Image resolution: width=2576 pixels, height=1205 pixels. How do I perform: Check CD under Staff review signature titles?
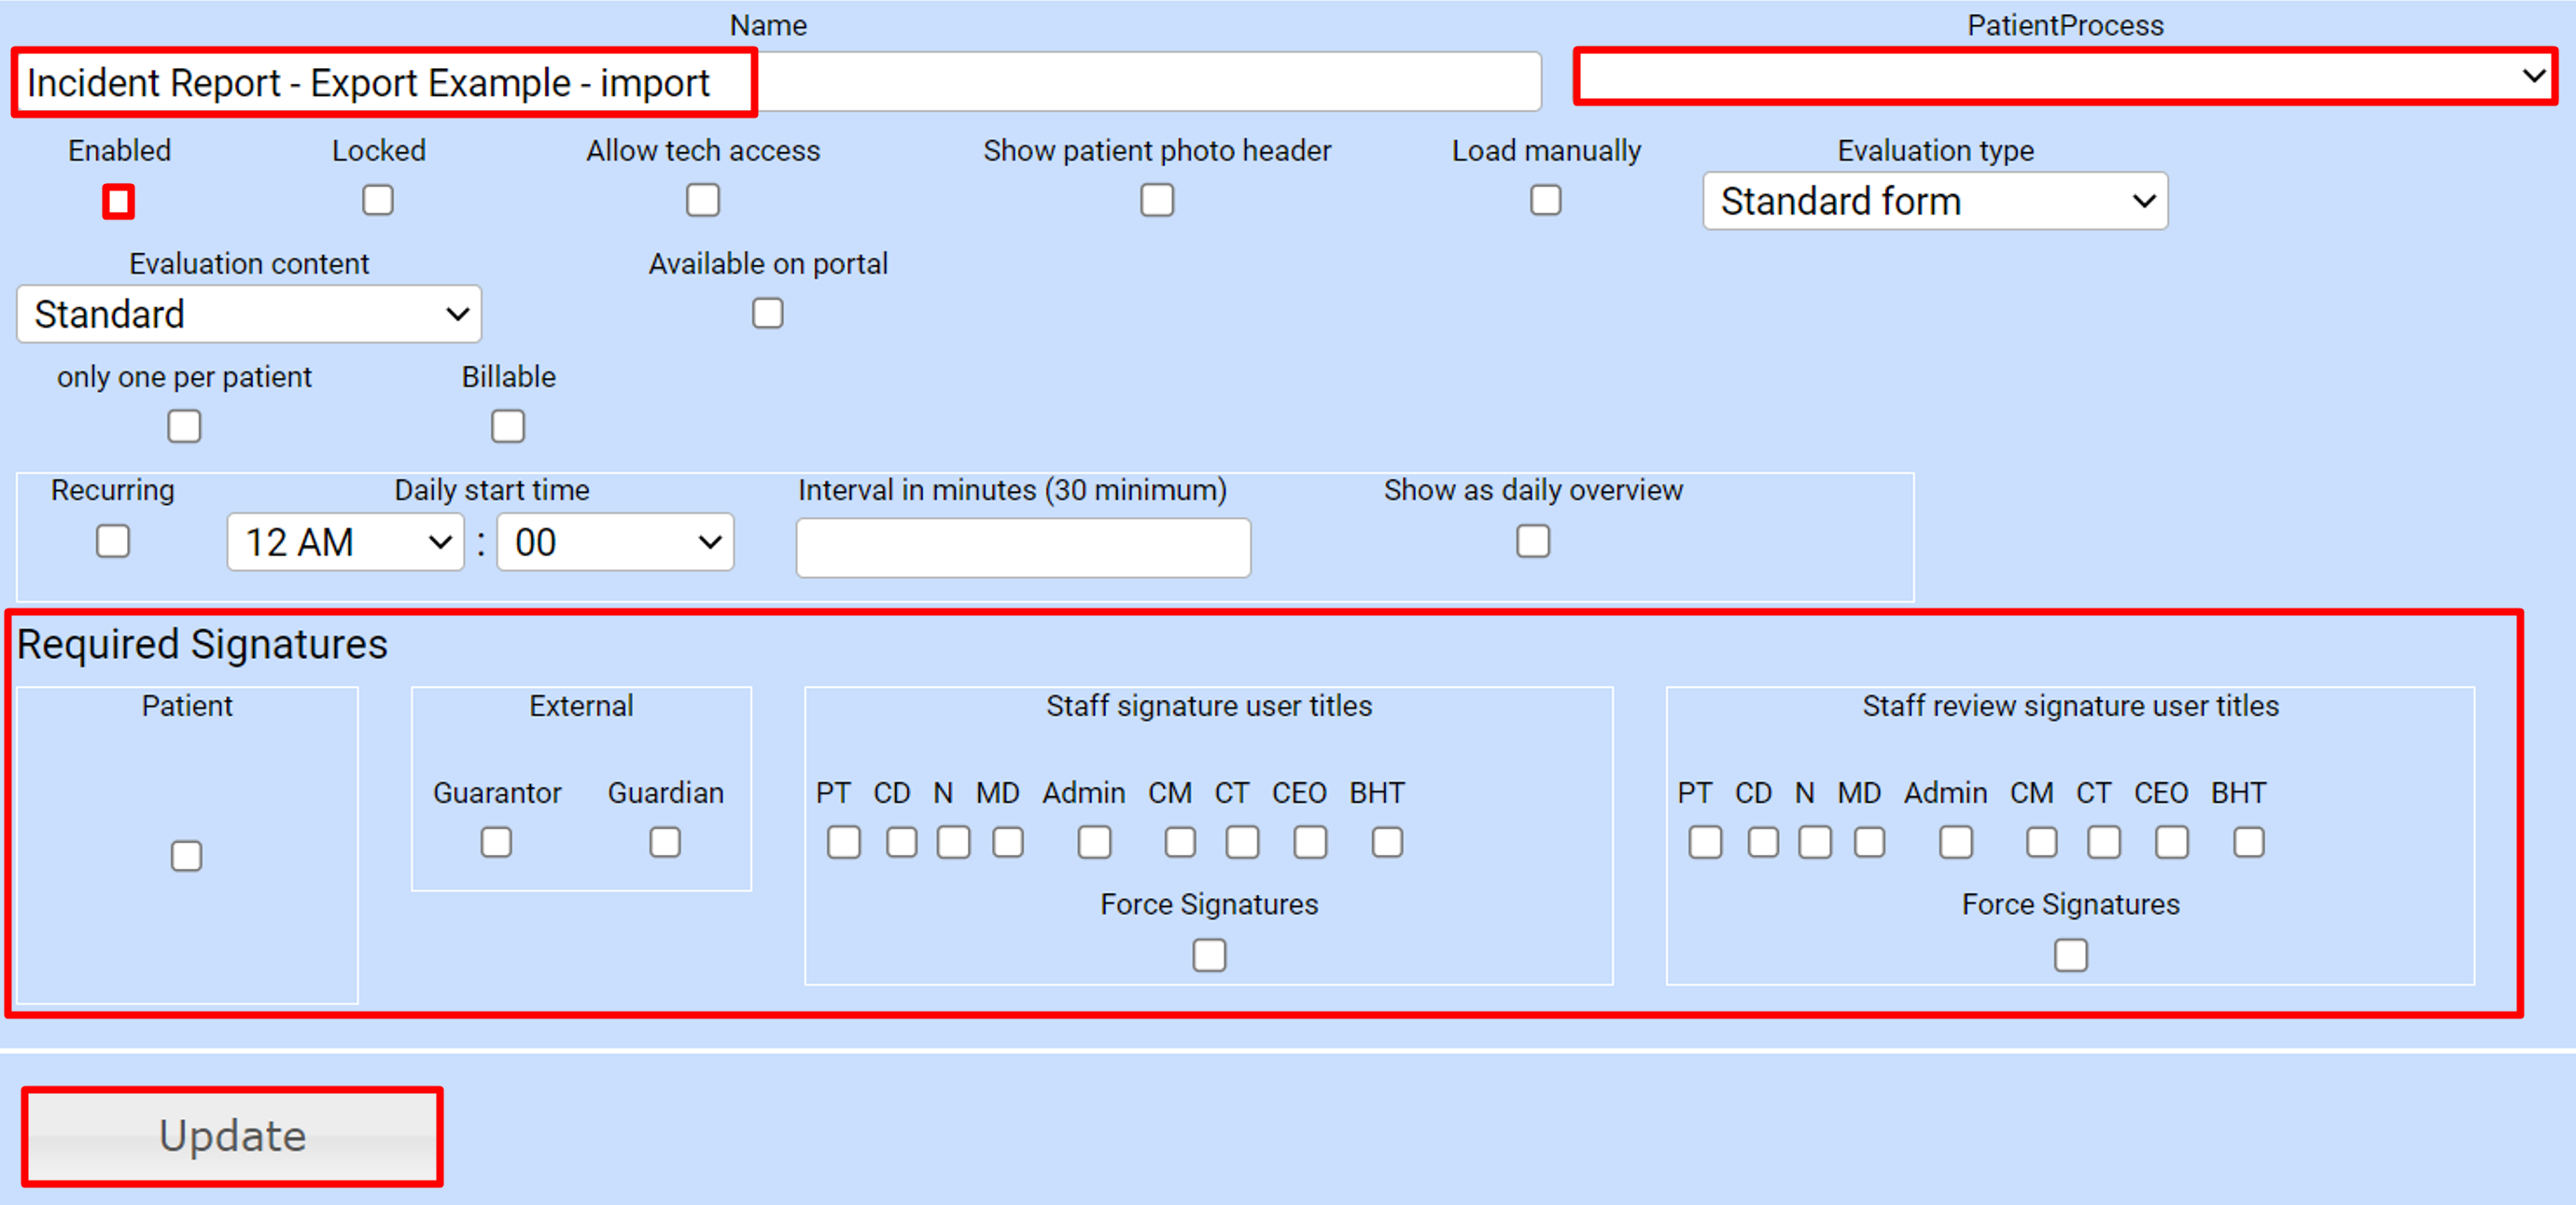coord(1764,842)
